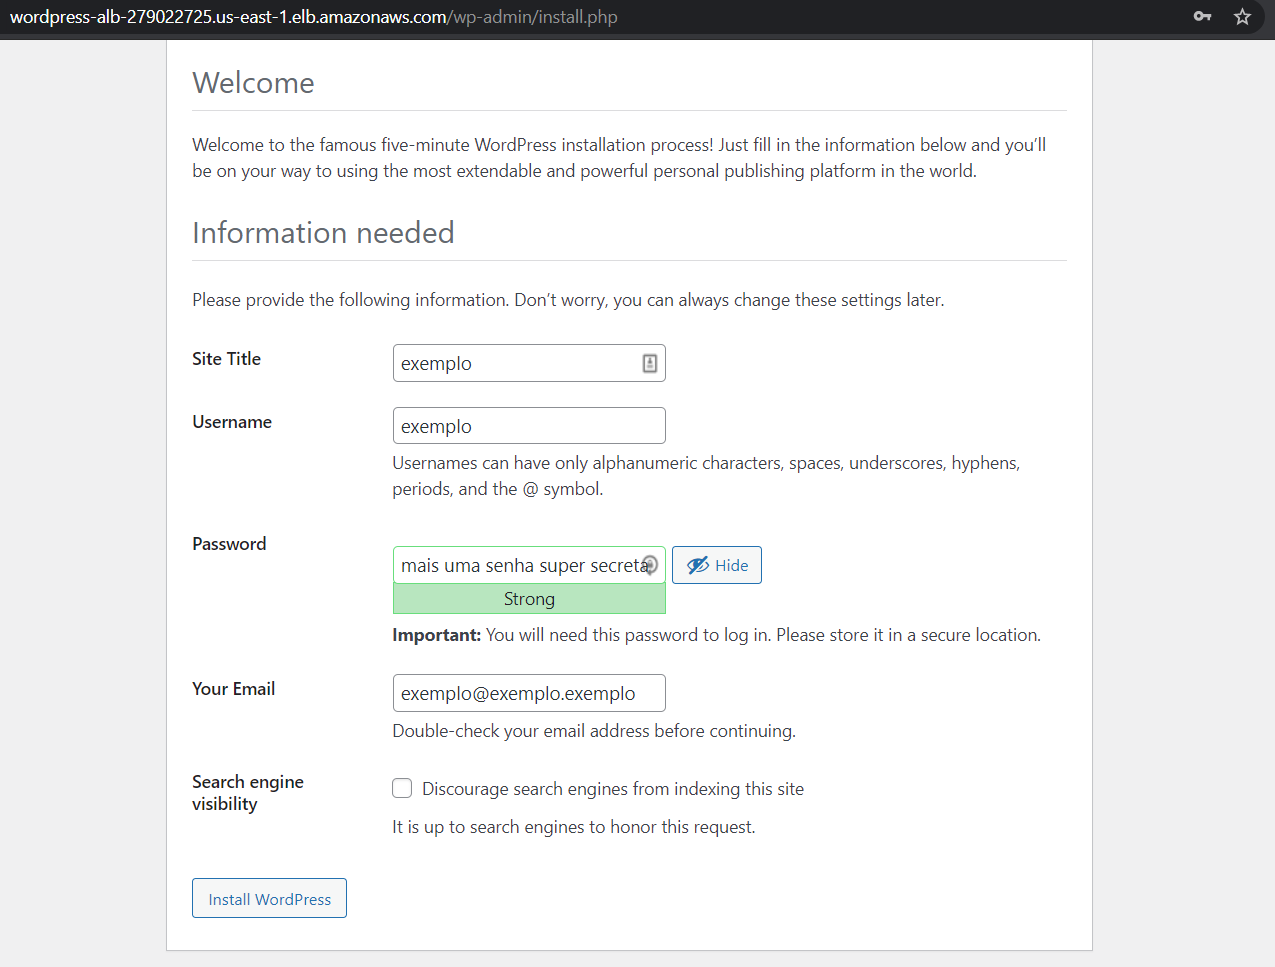Screen dimensions: 1275x967
Task: Click 'It is up to search engines' note
Action: coord(574,827)
